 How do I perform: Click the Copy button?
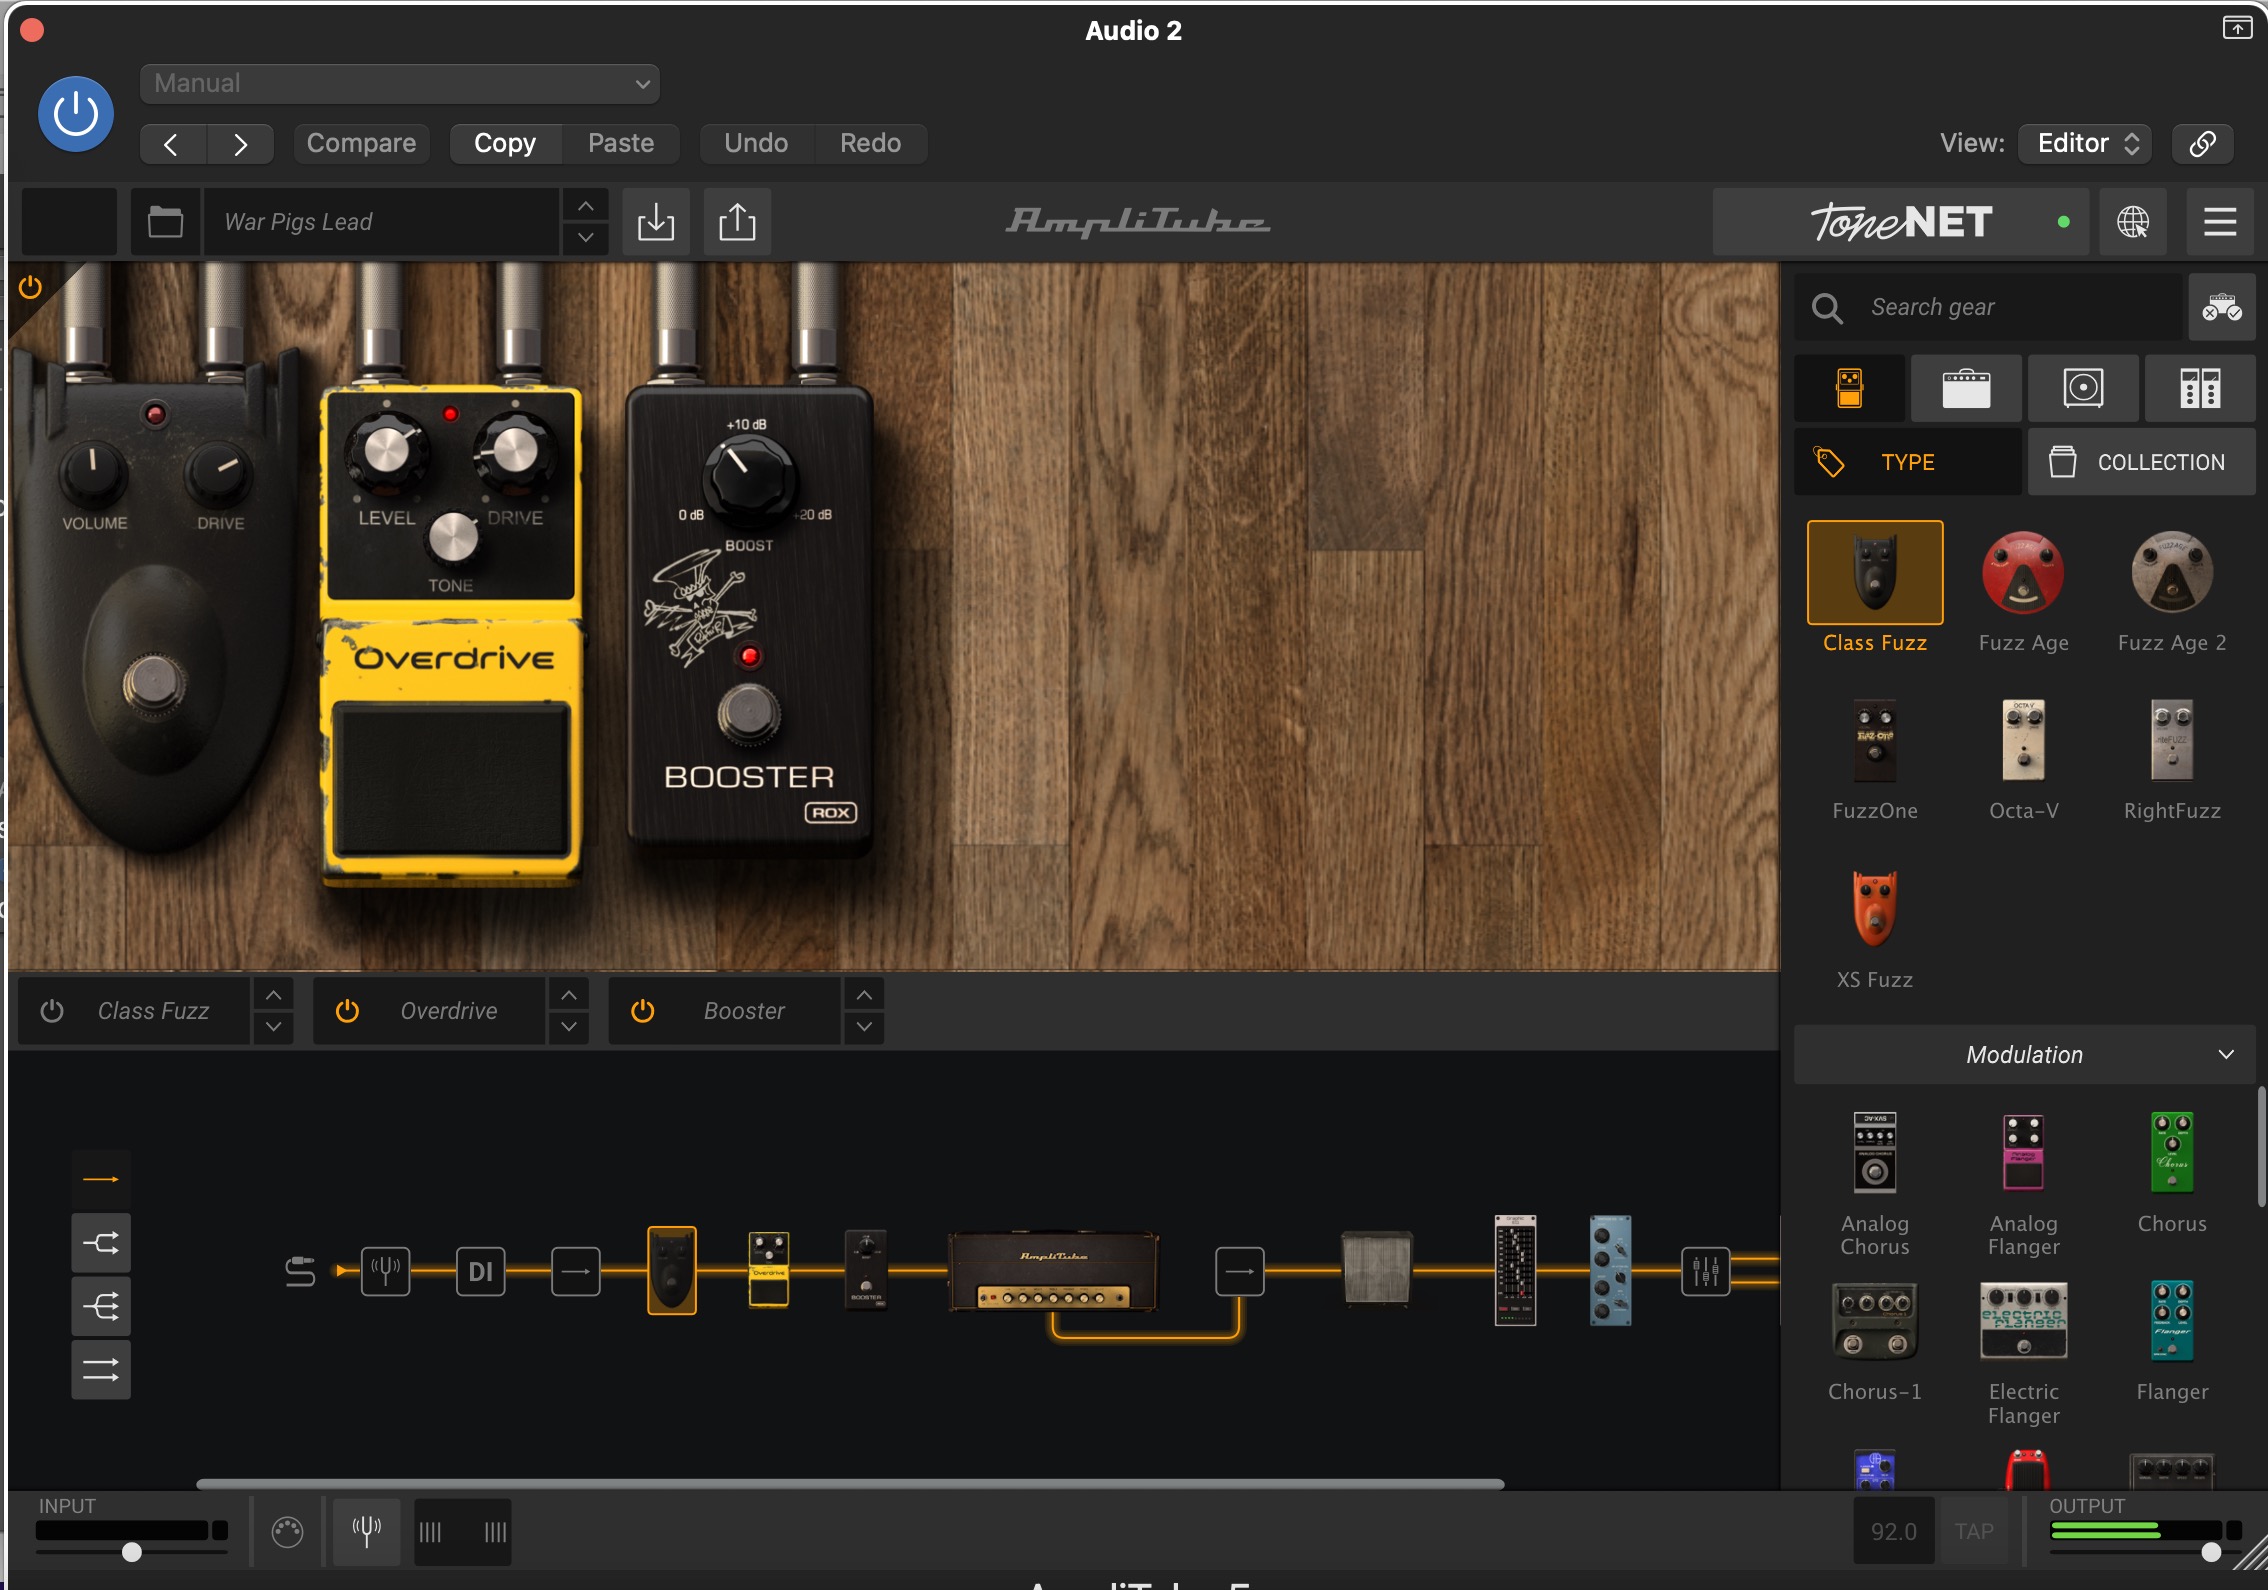pyautogui.click(x=505, y=144)
